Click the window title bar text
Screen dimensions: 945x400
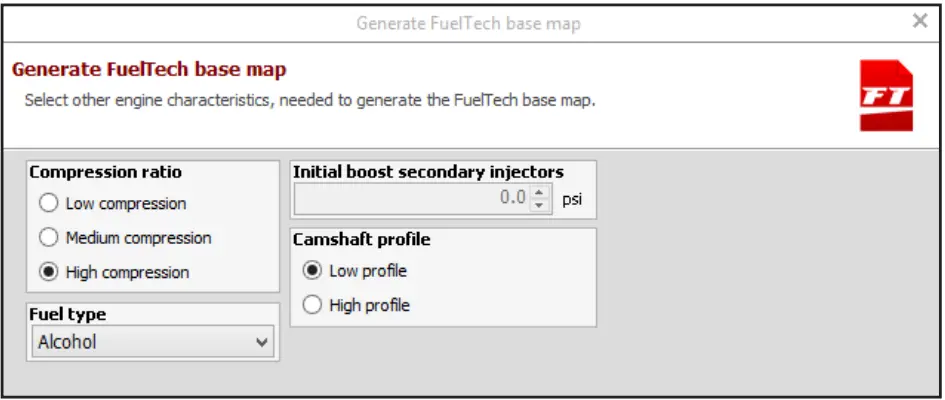point(468,23)
